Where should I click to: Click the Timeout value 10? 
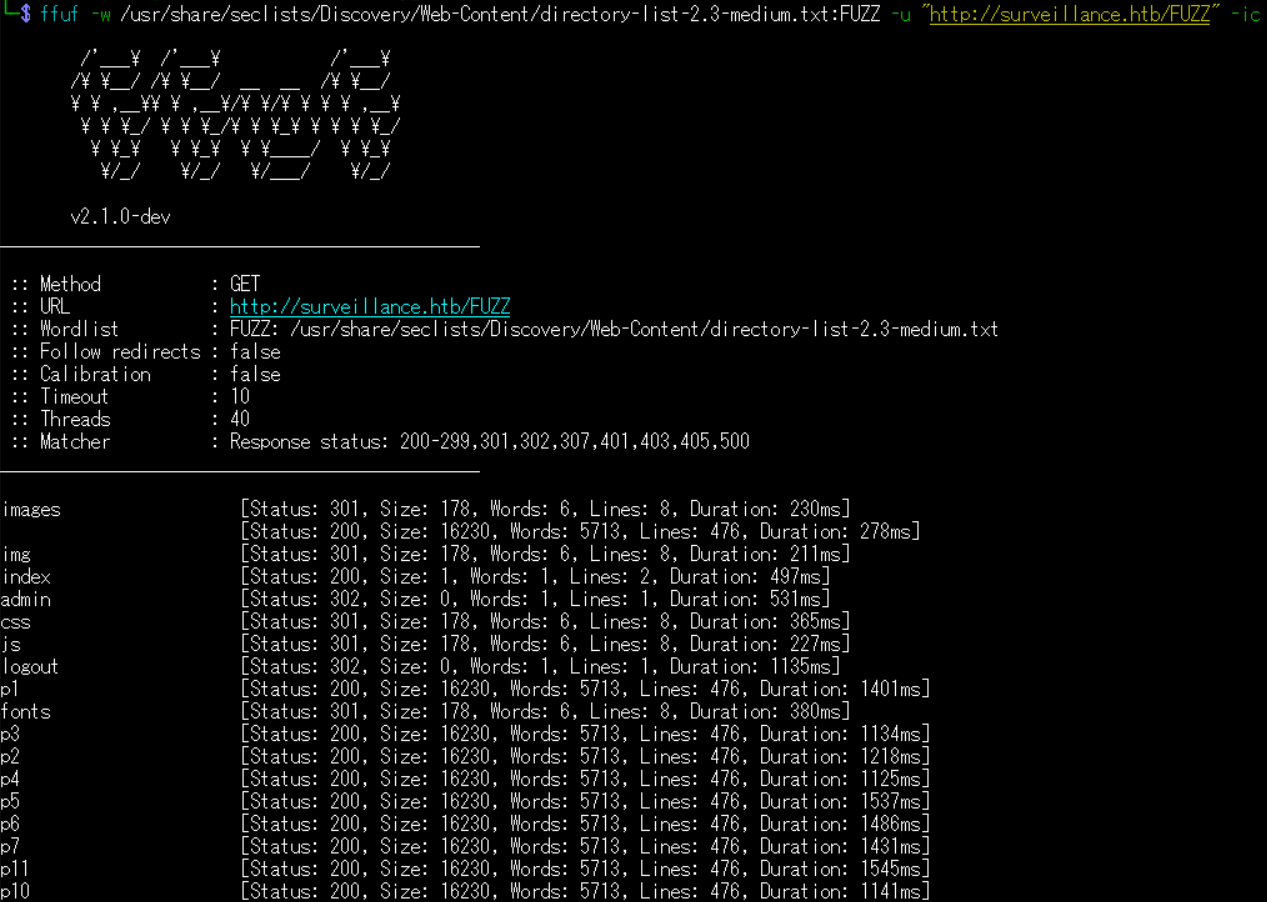[x=240, y=397]
